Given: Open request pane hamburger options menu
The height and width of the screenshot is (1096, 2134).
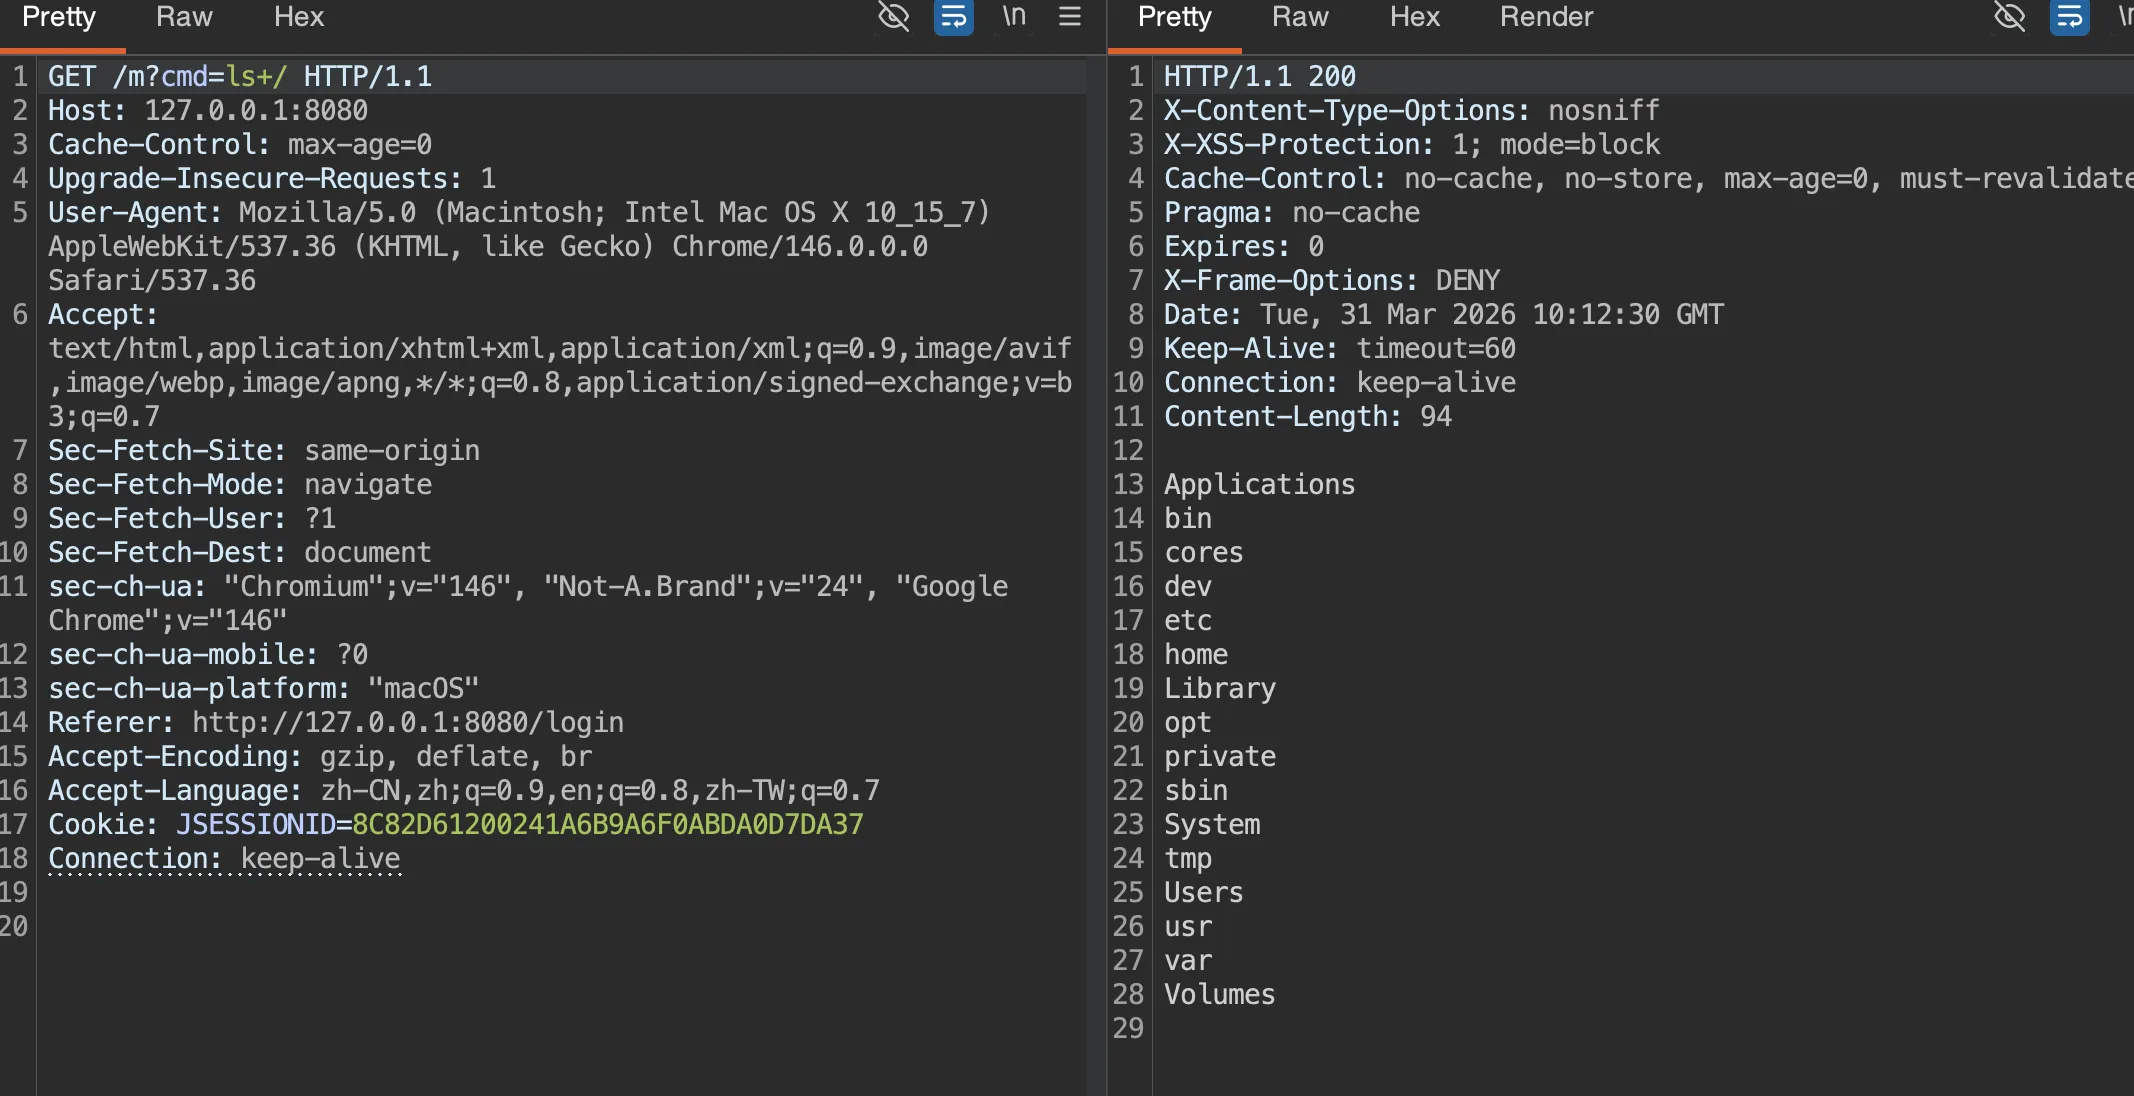Looking at the screenshot, I should pos(1070,17).
